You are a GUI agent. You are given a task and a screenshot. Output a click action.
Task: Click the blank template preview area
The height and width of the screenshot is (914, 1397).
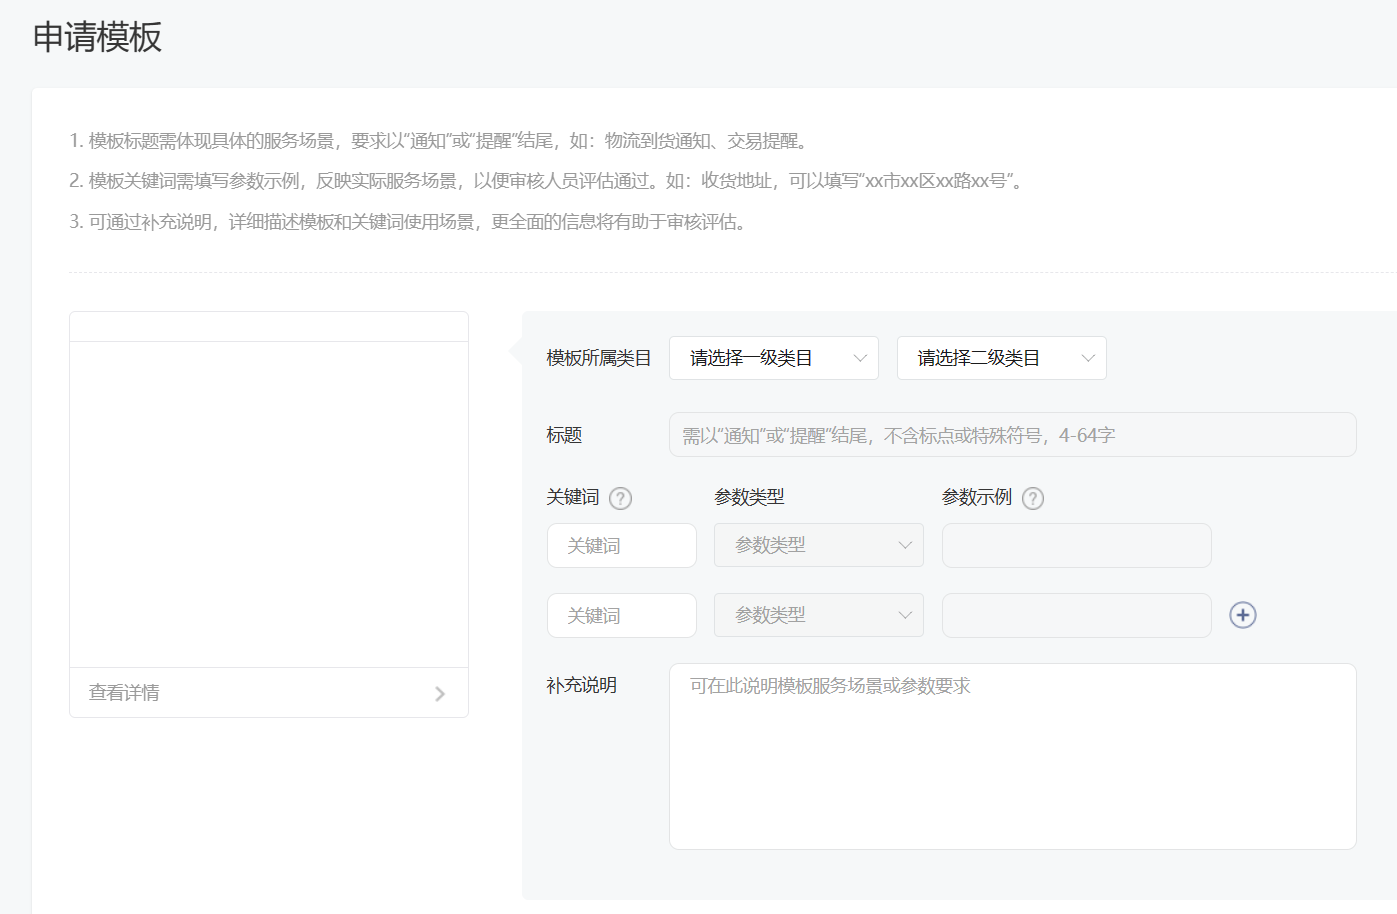(x=268, y=504)
